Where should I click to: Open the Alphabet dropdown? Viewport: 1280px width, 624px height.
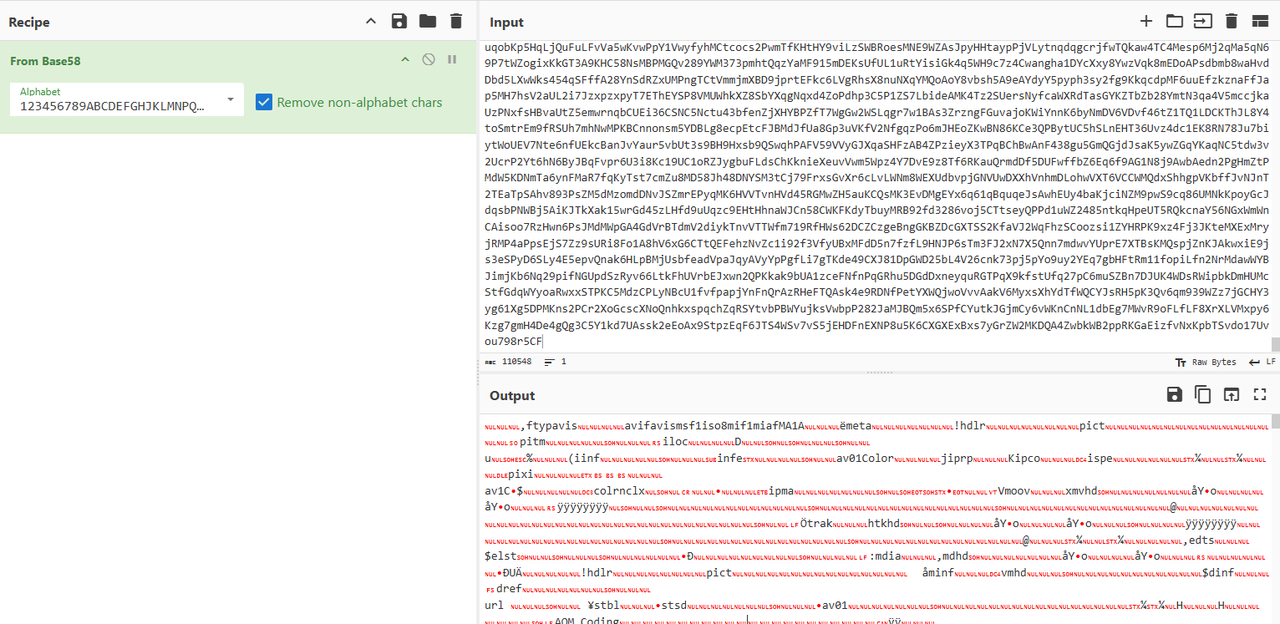[x=231, y=99]
